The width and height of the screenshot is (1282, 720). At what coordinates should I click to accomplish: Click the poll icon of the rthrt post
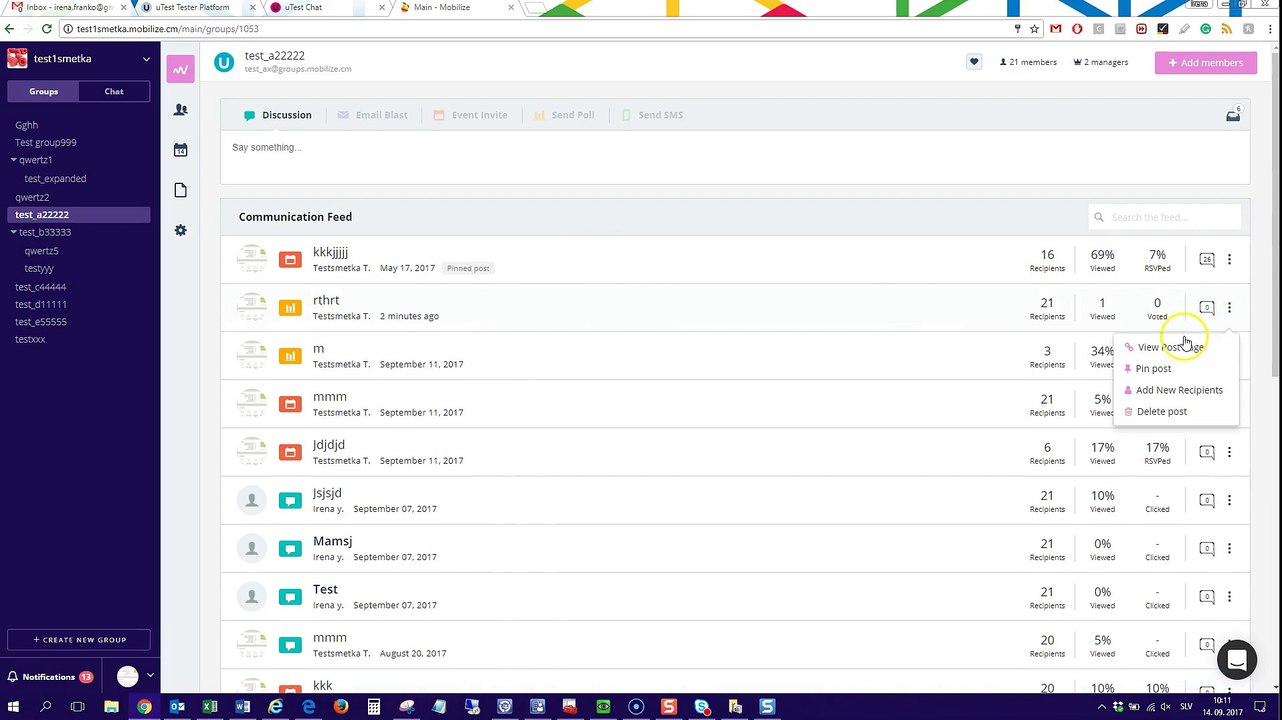(x=290, y=308)
